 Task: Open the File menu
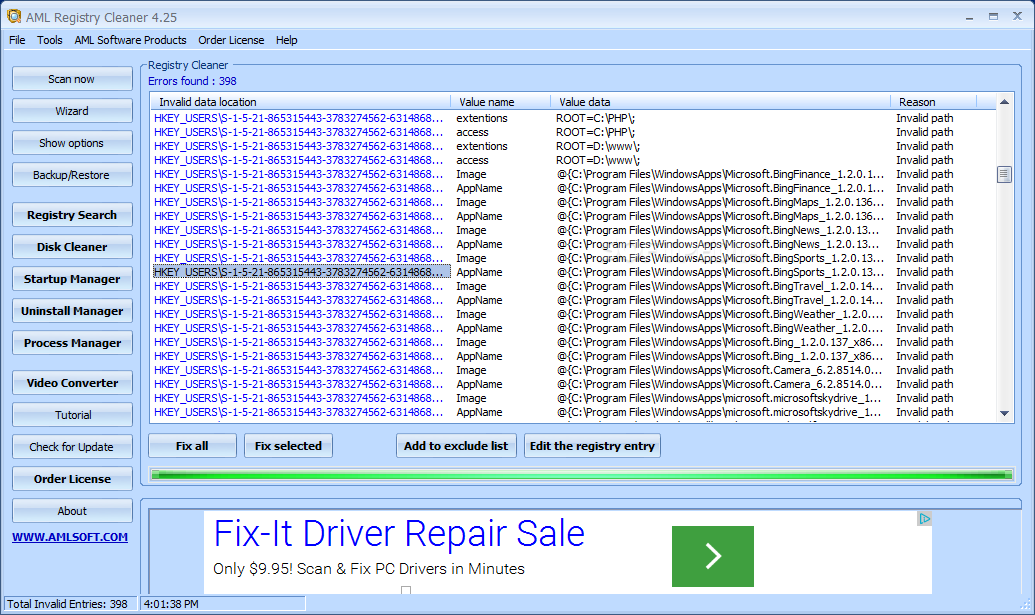[17, 40]
